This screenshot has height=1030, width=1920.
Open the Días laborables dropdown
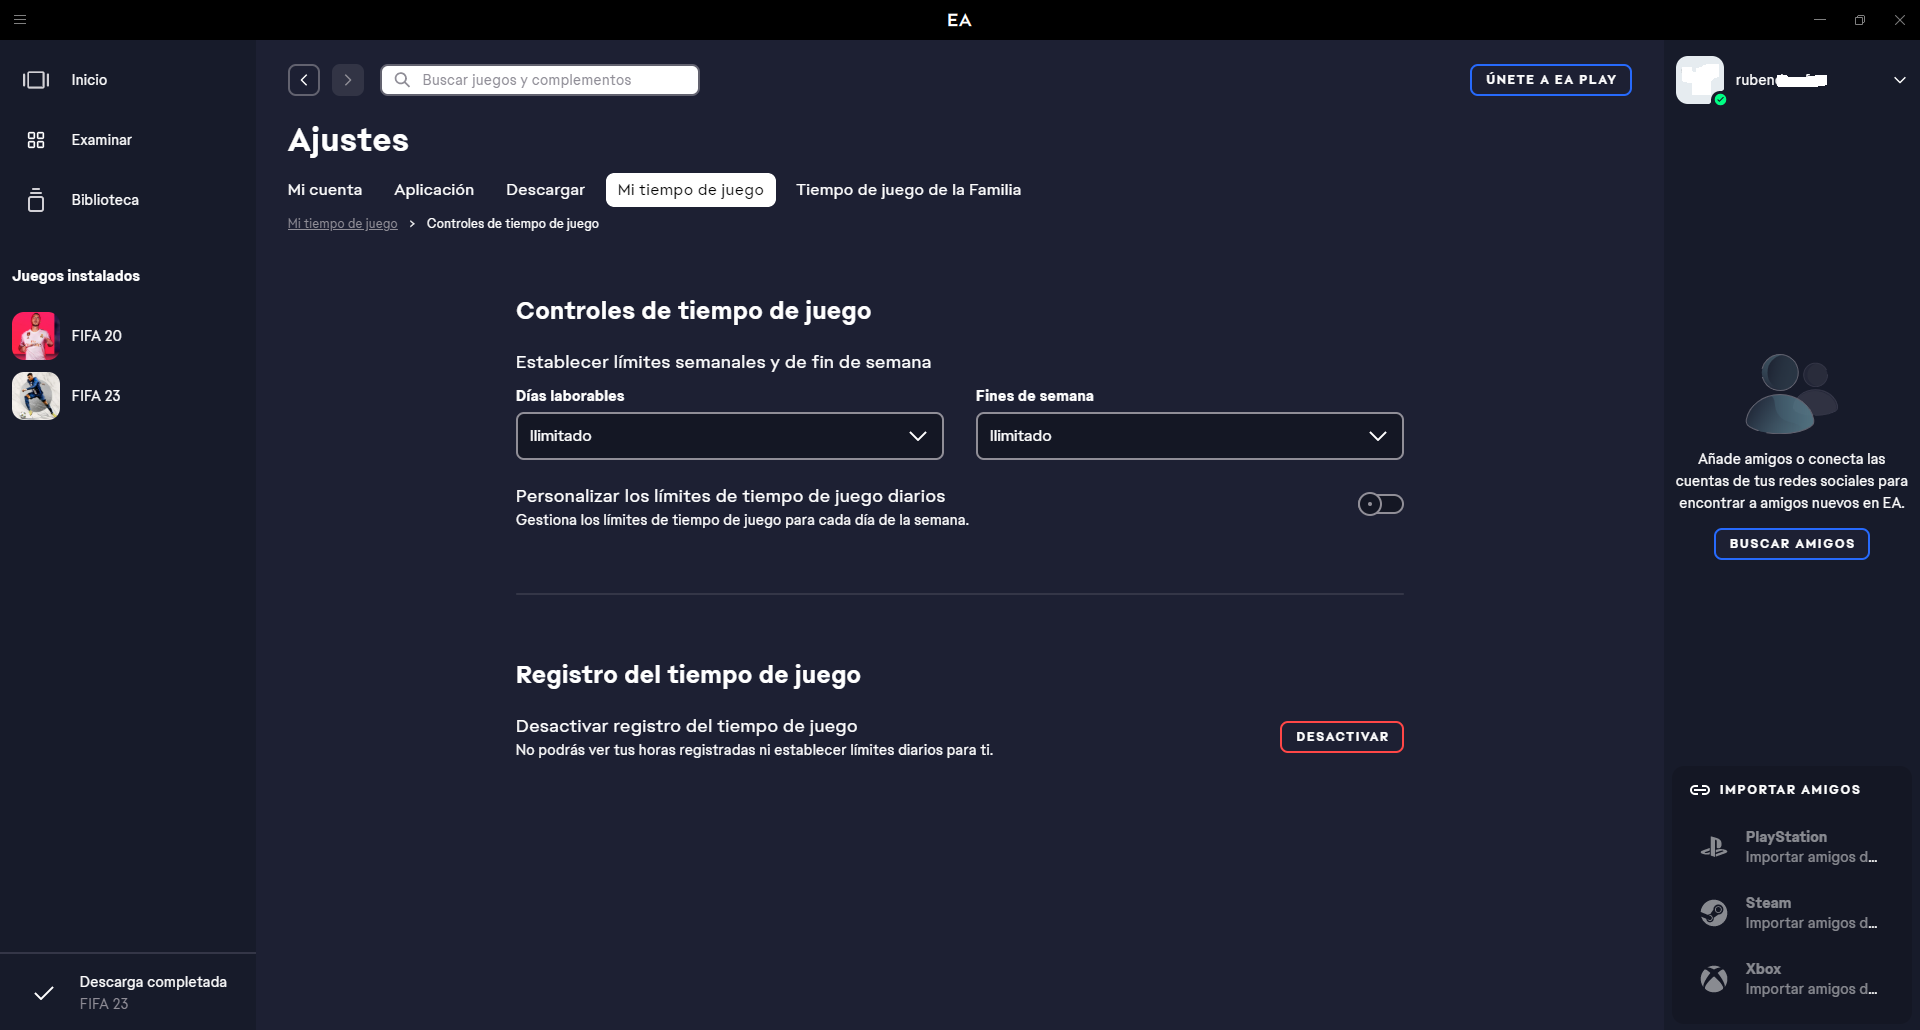point(730,436)
